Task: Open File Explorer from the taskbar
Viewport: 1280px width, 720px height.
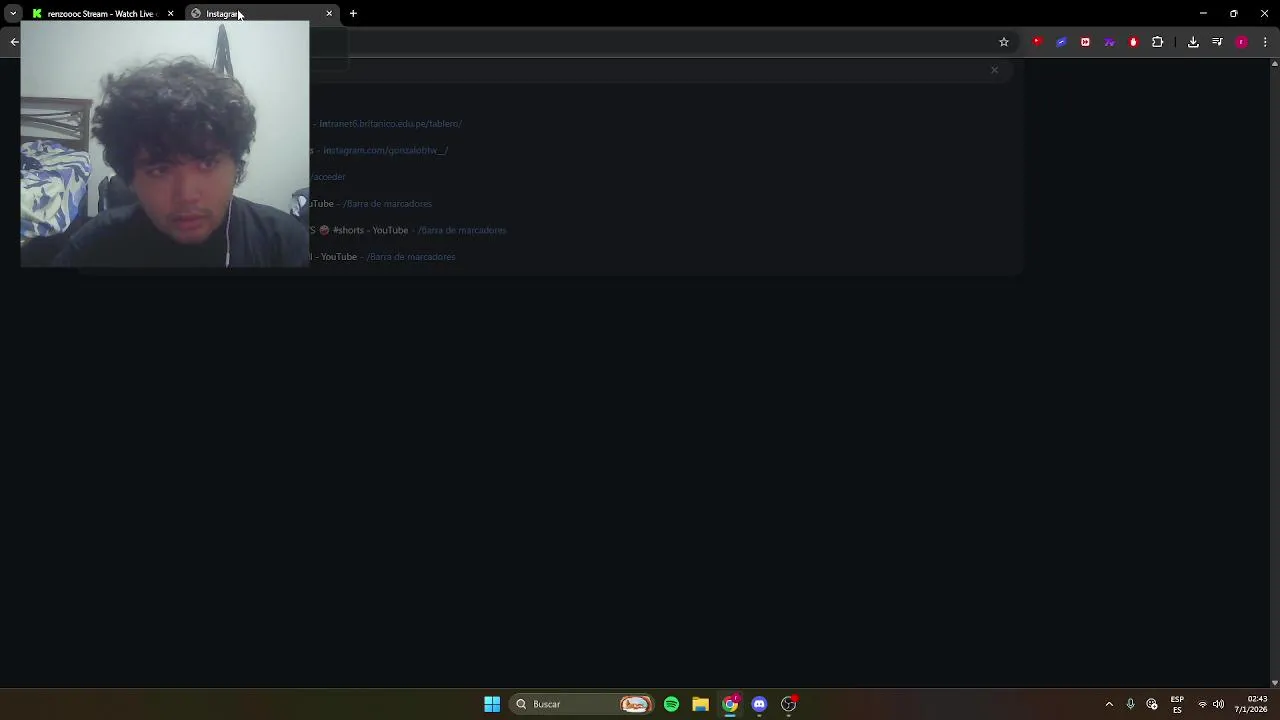Action: tap(700, 704)
